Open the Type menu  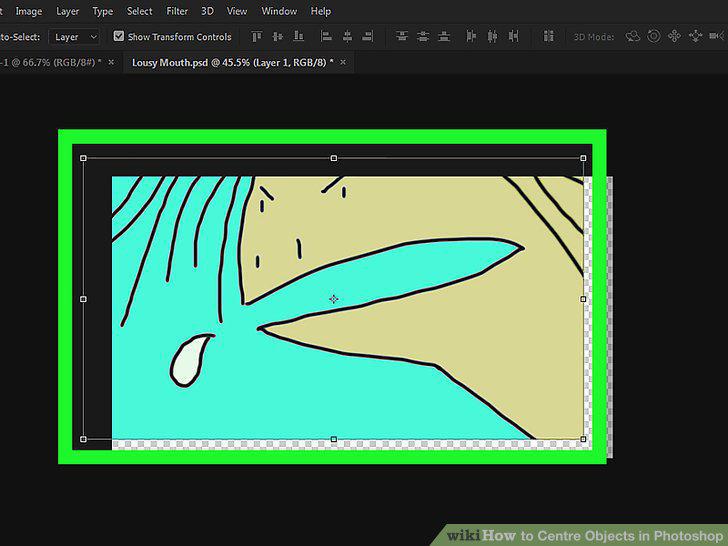[x=103, y=11]
